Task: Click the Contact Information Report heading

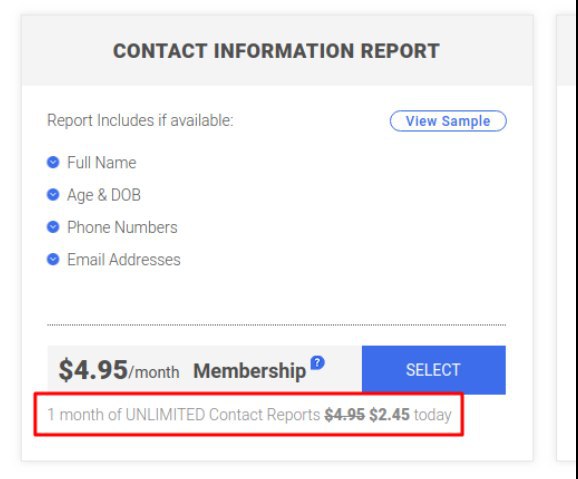Action: [x=276, y=51]
